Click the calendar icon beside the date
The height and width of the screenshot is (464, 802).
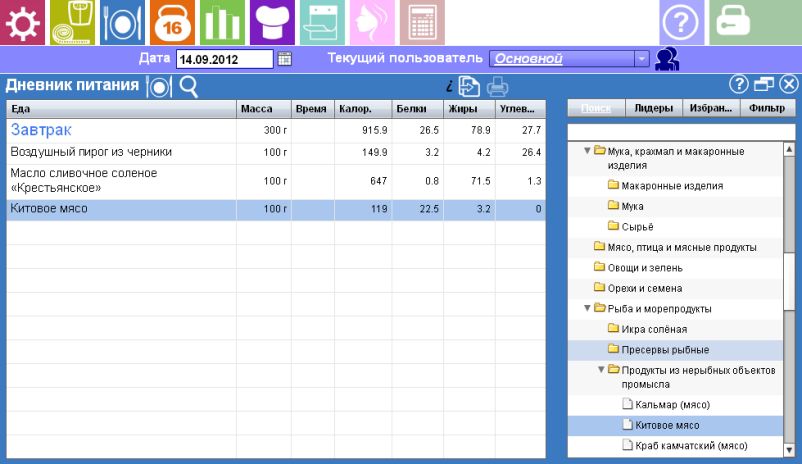pyautogui.click(x=285, y=59)
